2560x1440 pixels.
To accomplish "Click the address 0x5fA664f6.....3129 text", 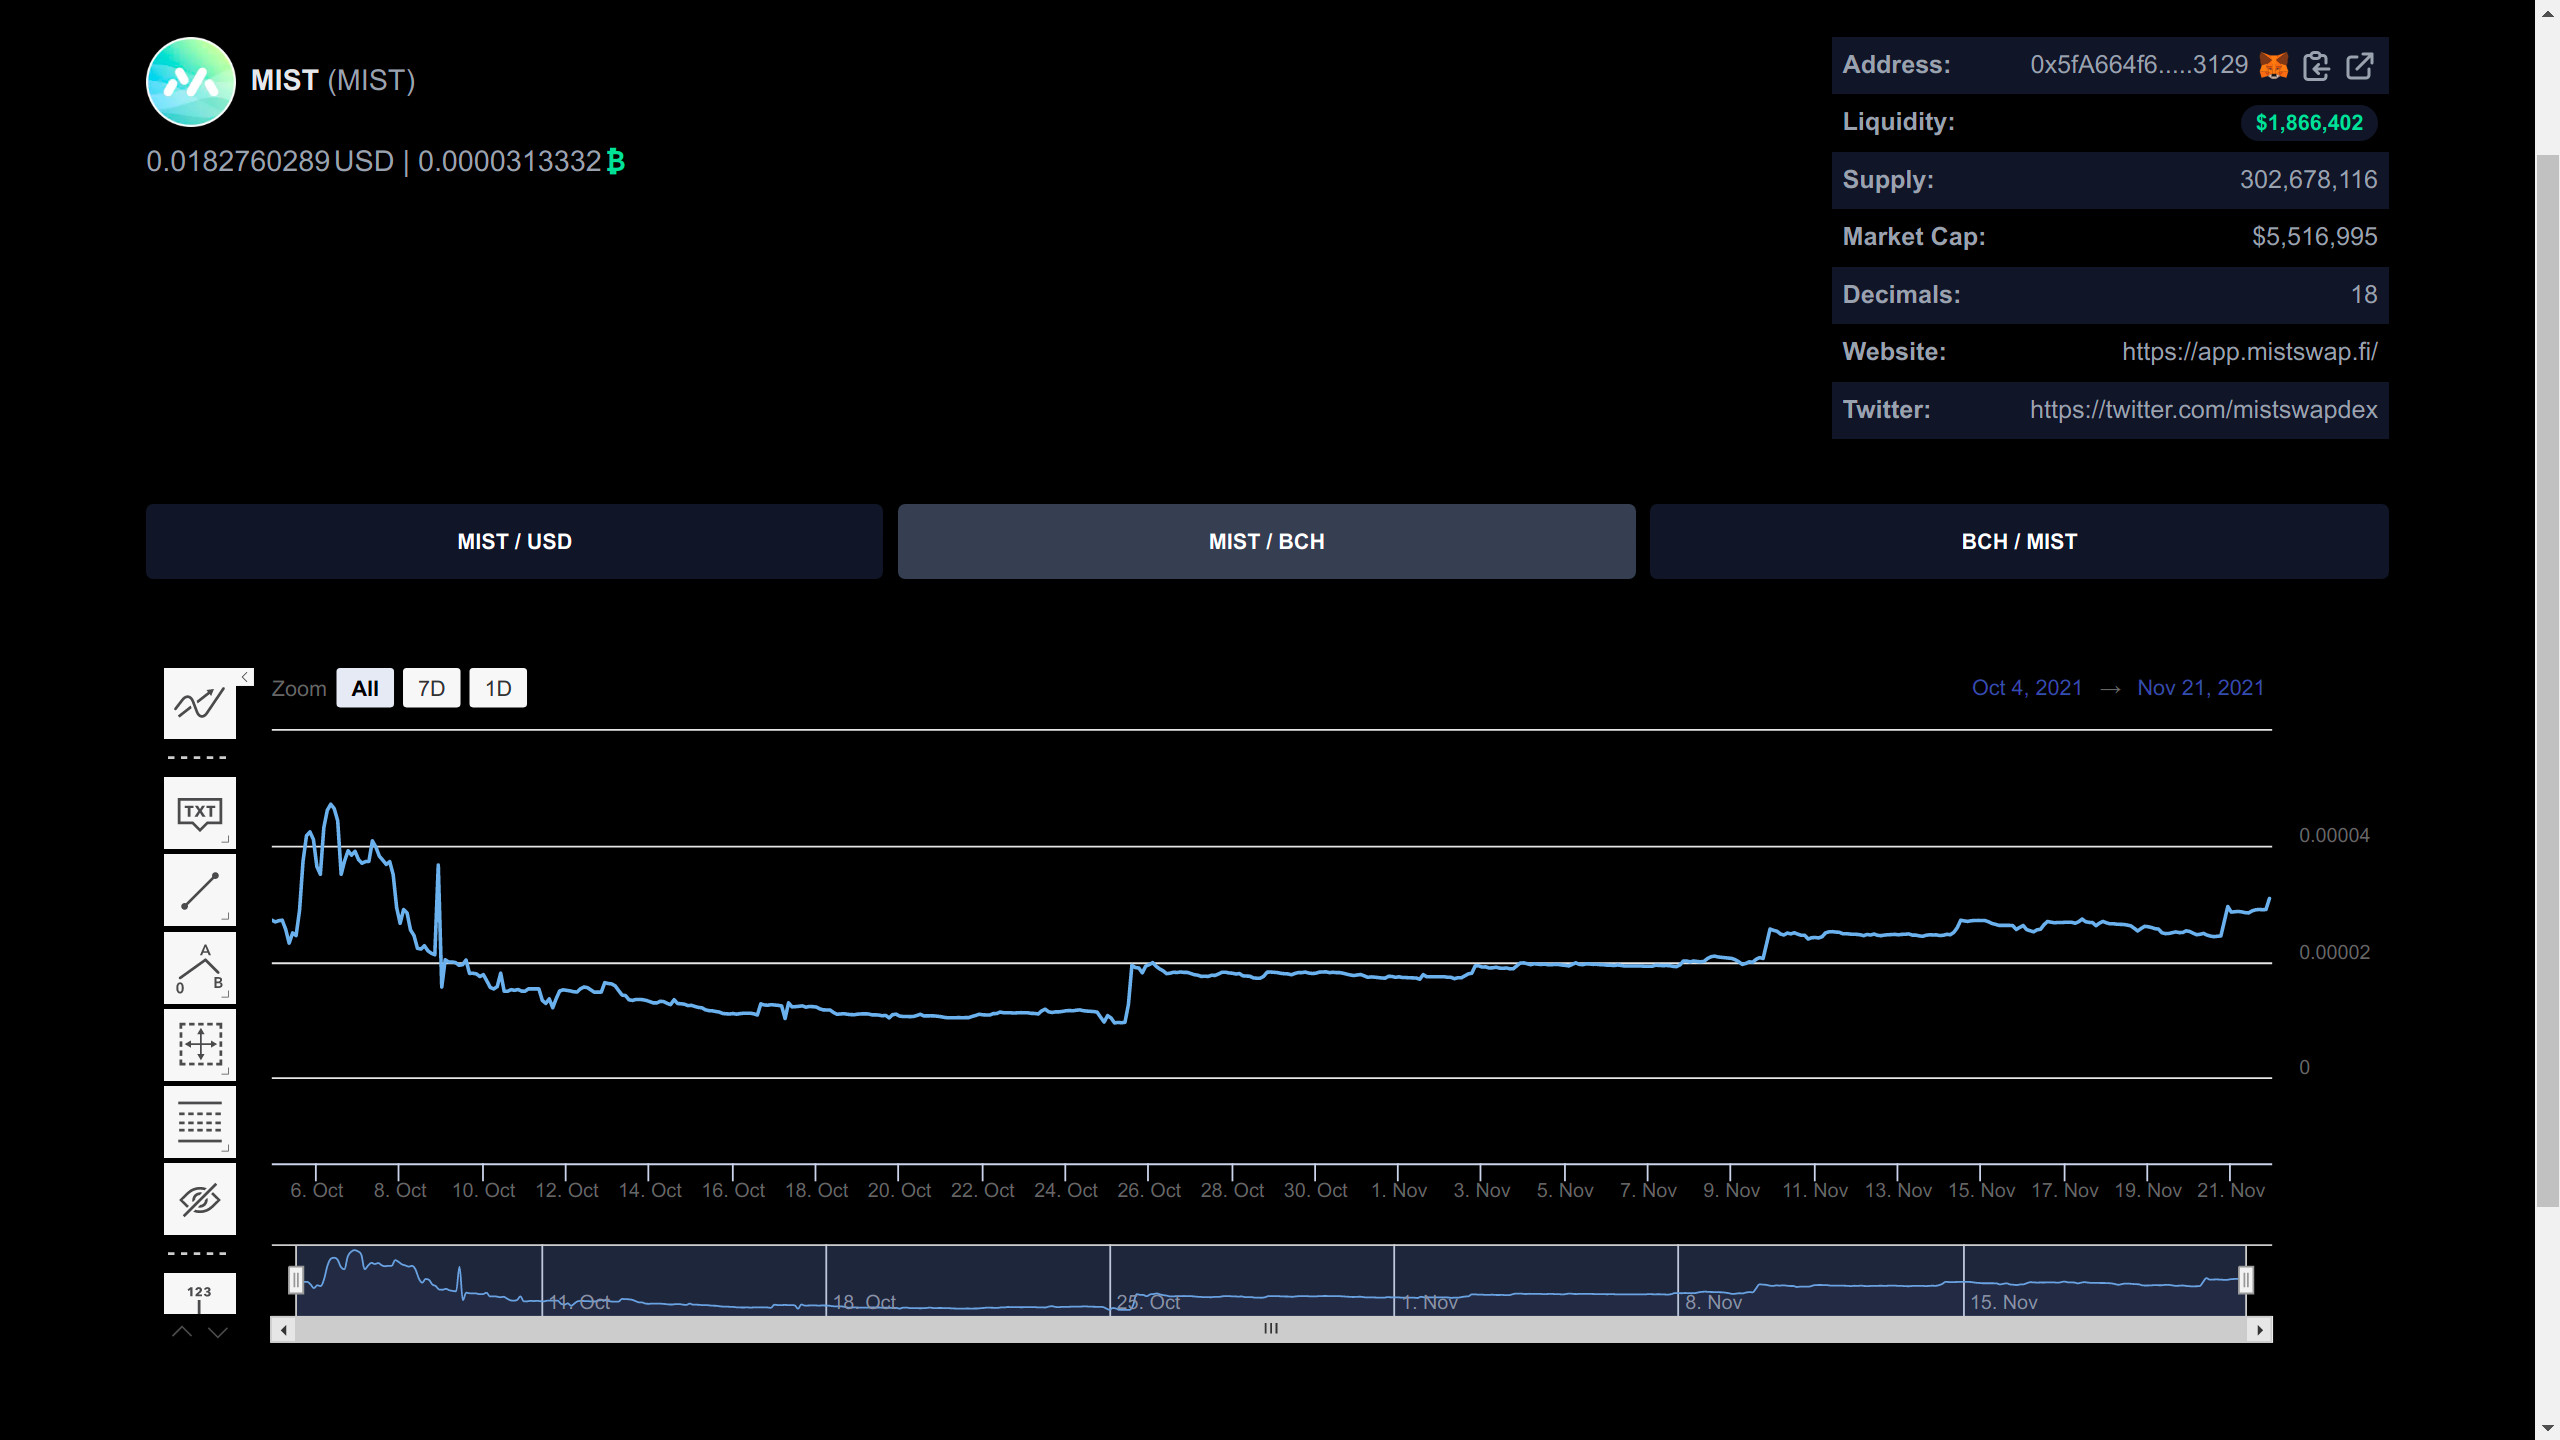I will (2139, 65).
